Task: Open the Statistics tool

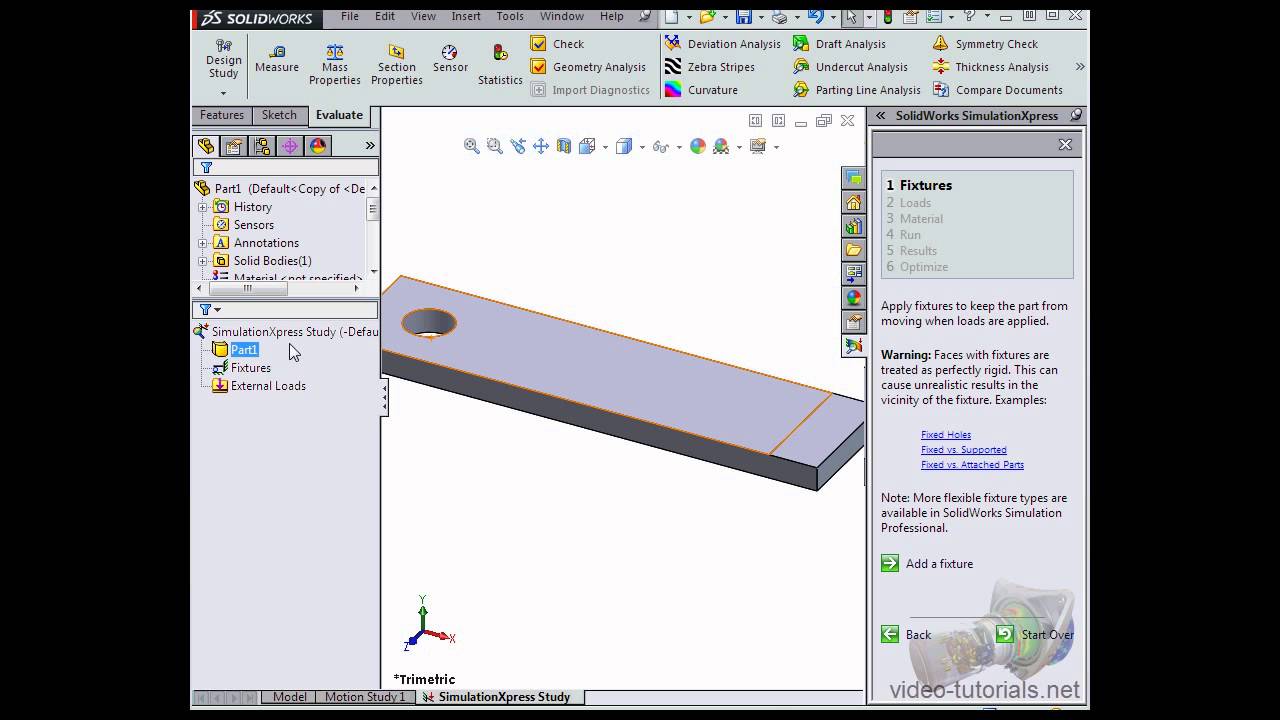Action: pyautogui.click(x=500, y=65)
